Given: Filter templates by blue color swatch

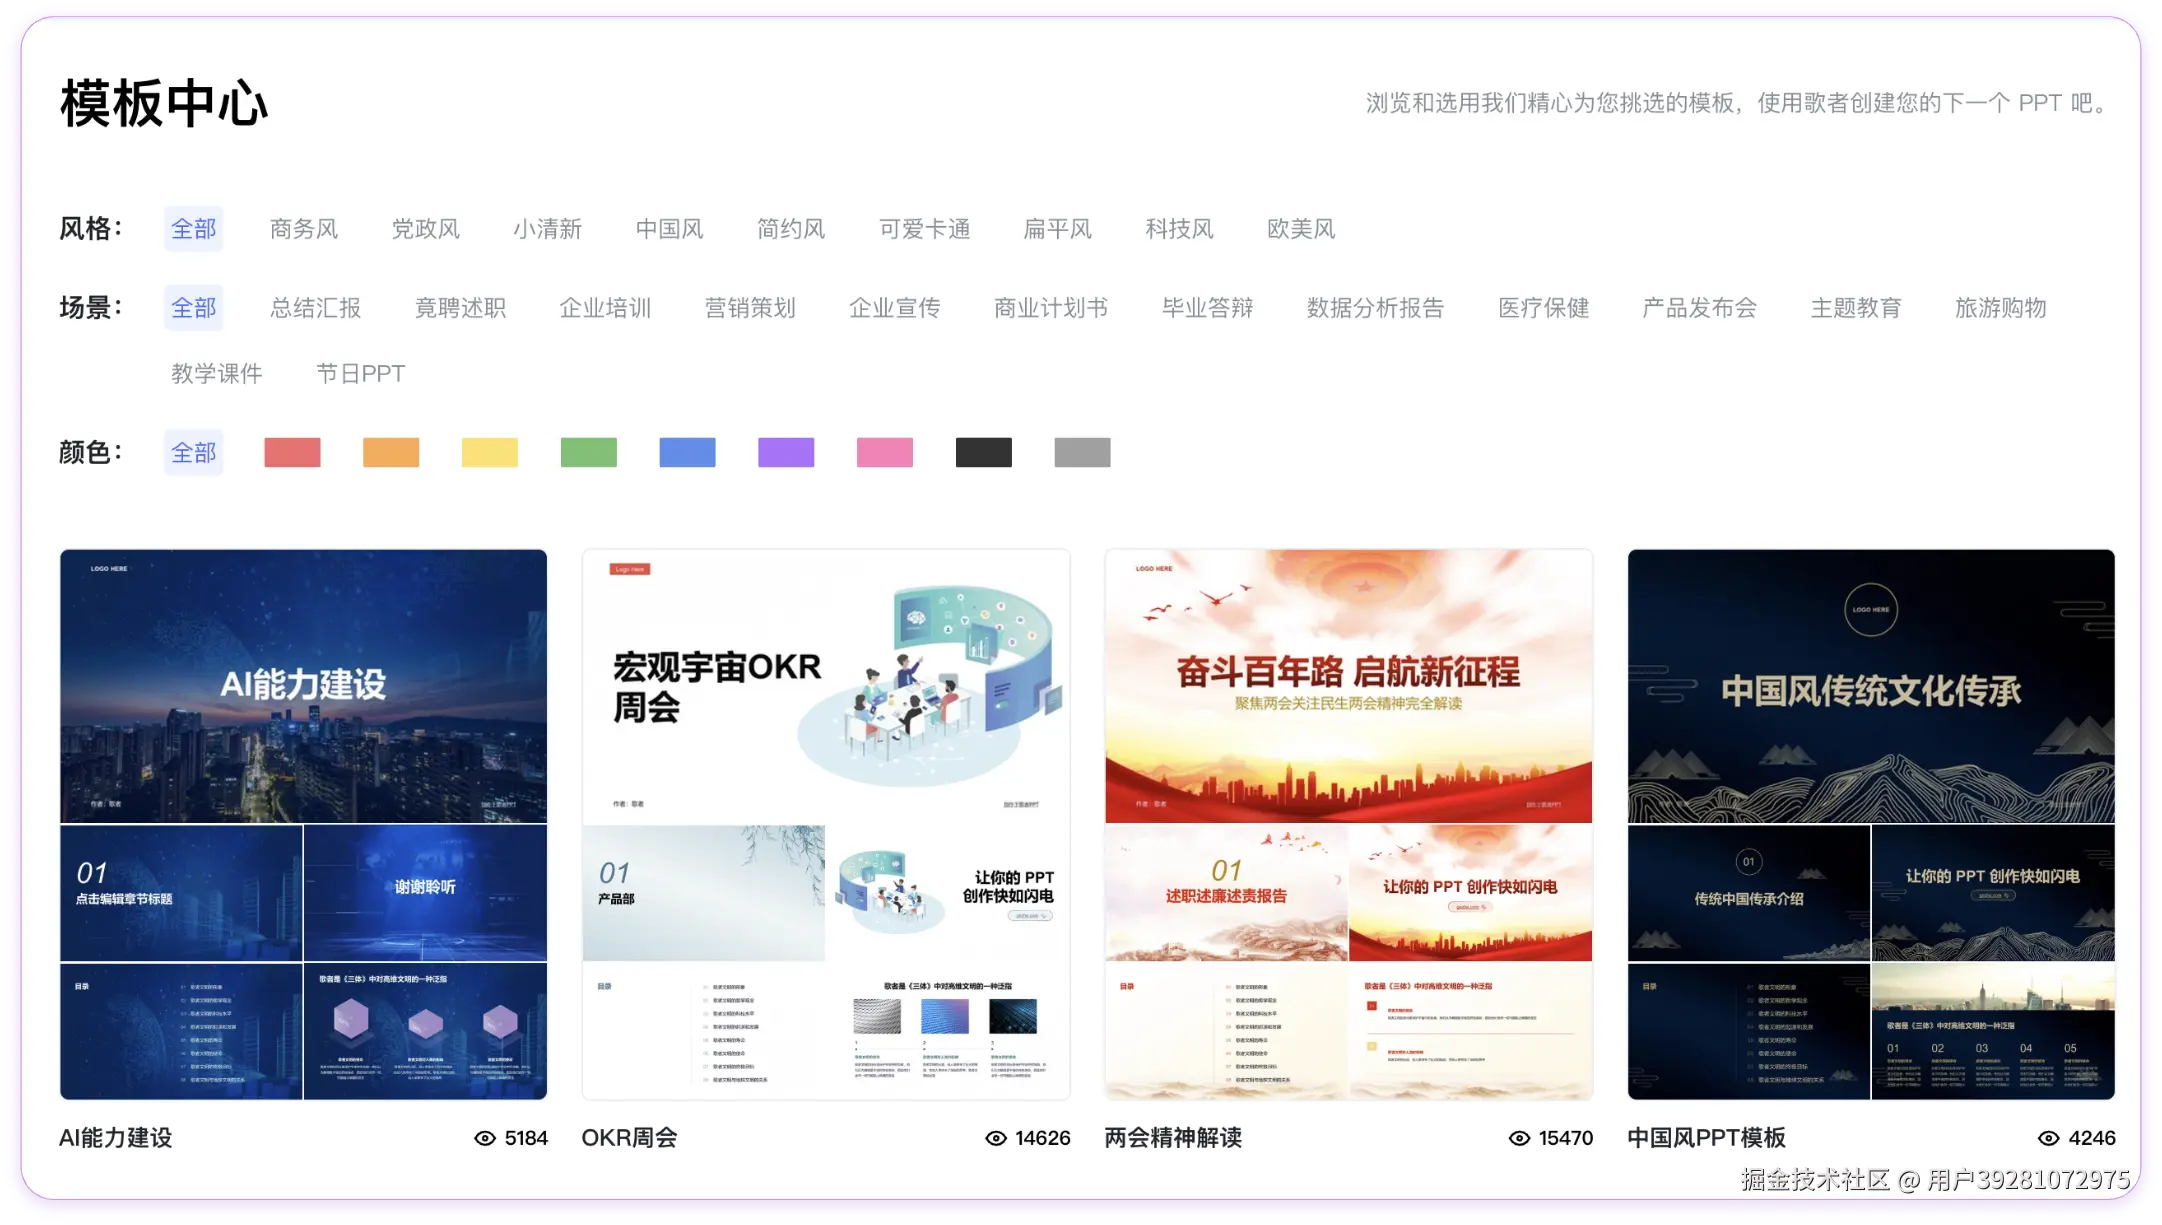Looking at the screenshot, I should [687, 453].
